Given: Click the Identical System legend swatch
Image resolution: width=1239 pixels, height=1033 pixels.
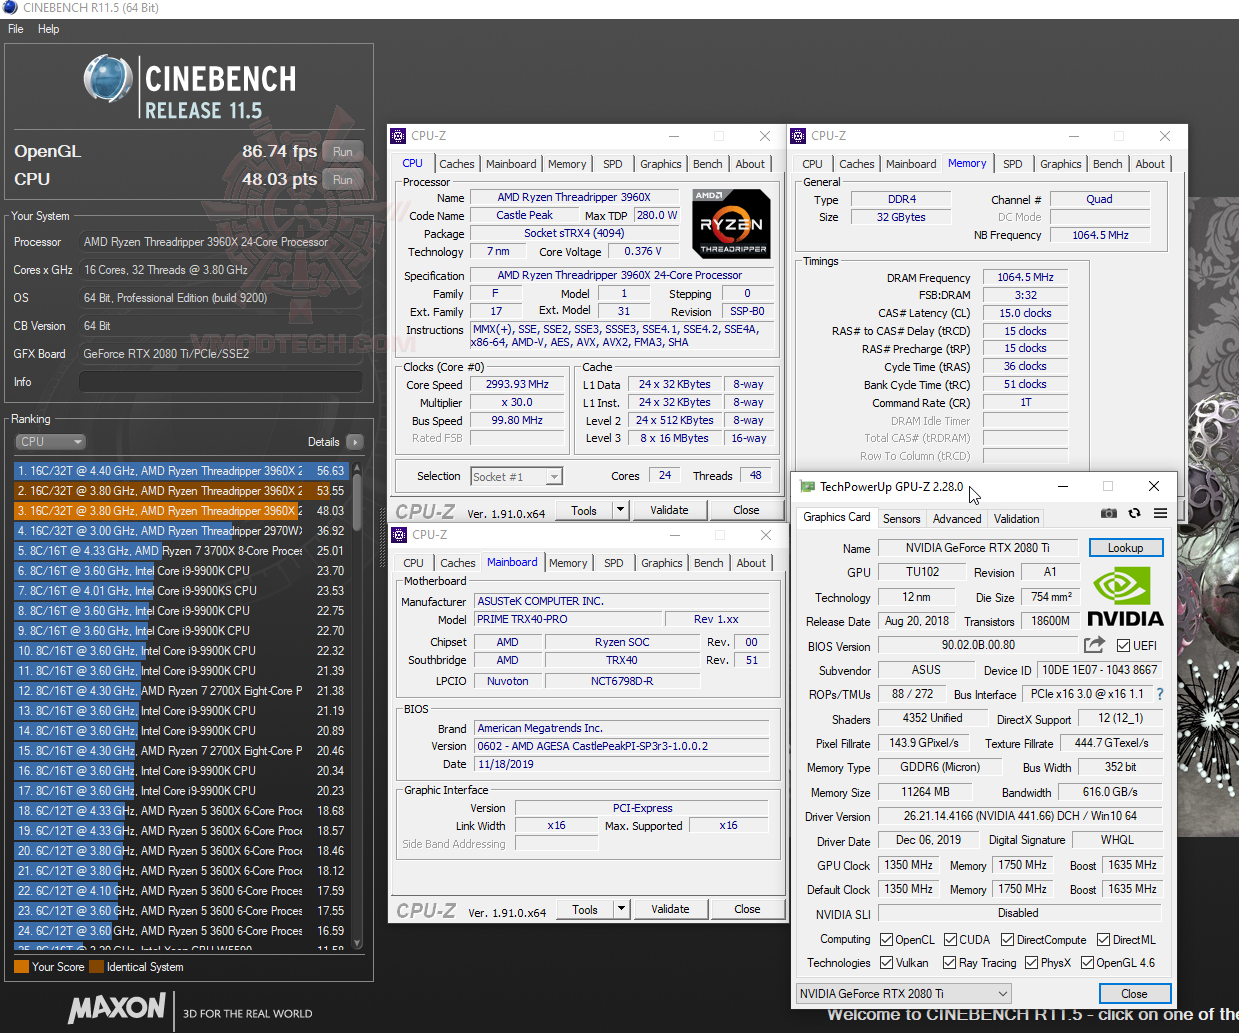Looking at the screenshot, I should (97, 967).
